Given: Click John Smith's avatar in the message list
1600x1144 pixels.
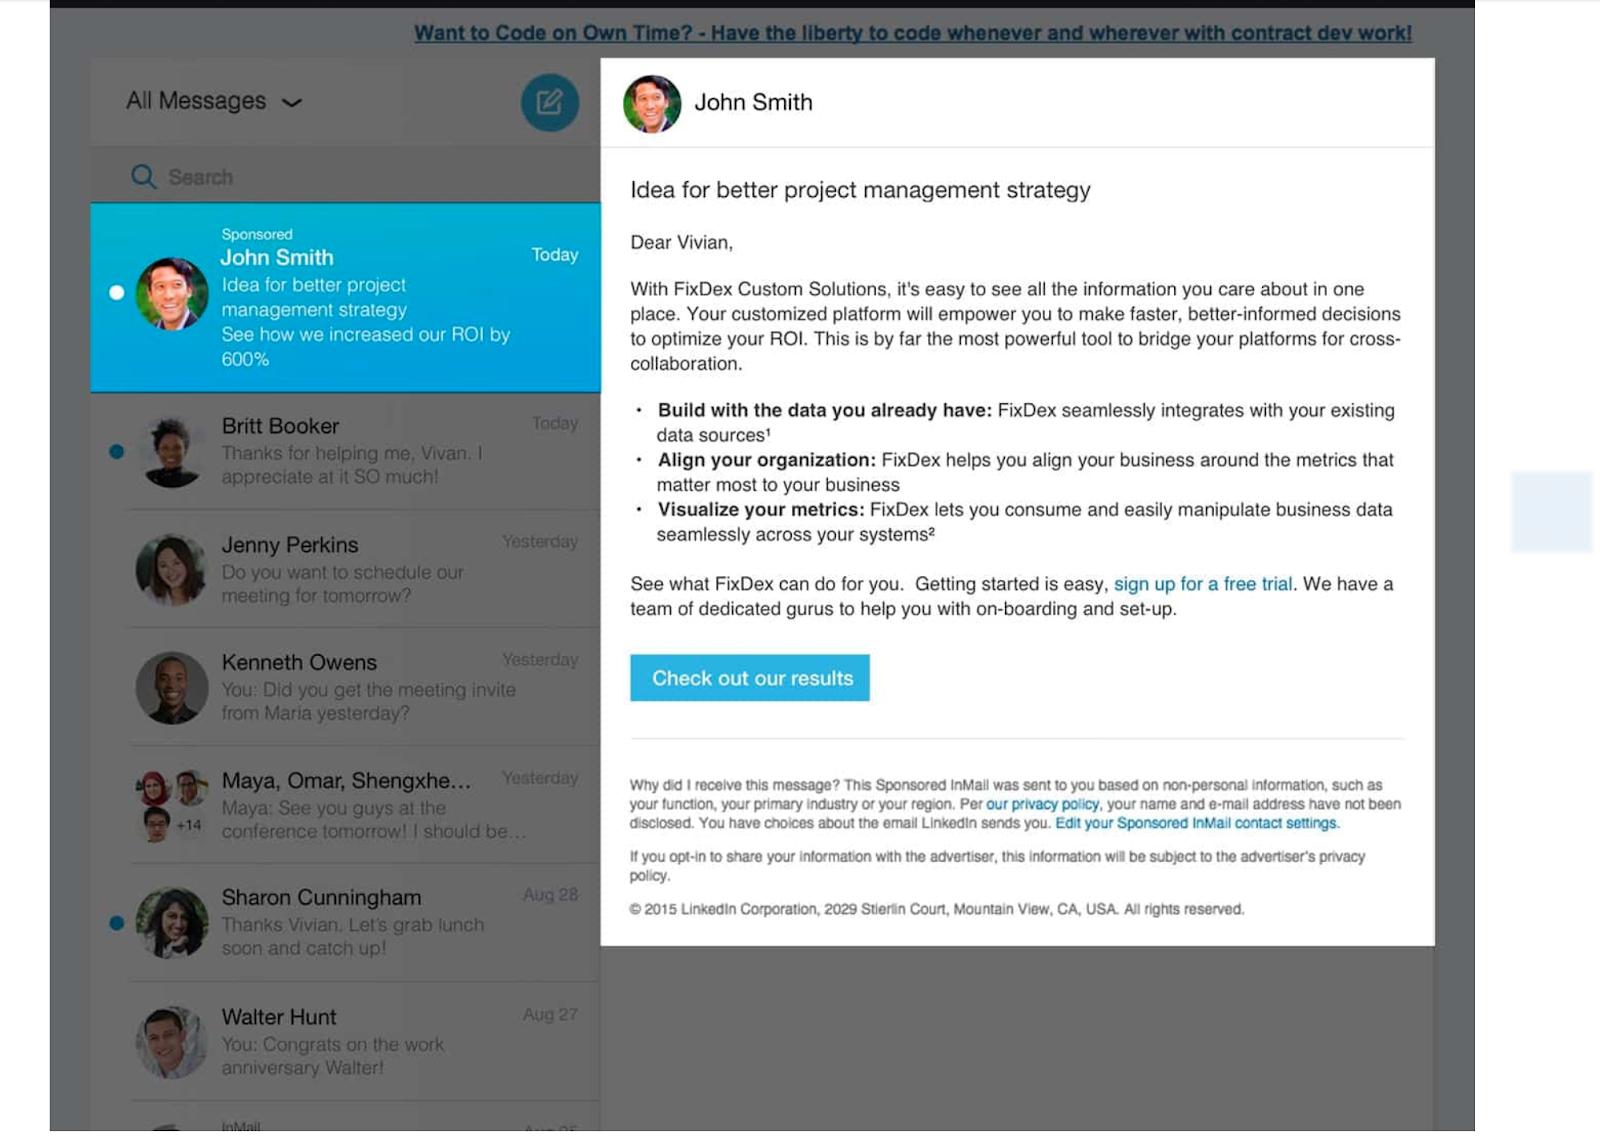Looking at the screenshot, I should [x=171, y=294].
